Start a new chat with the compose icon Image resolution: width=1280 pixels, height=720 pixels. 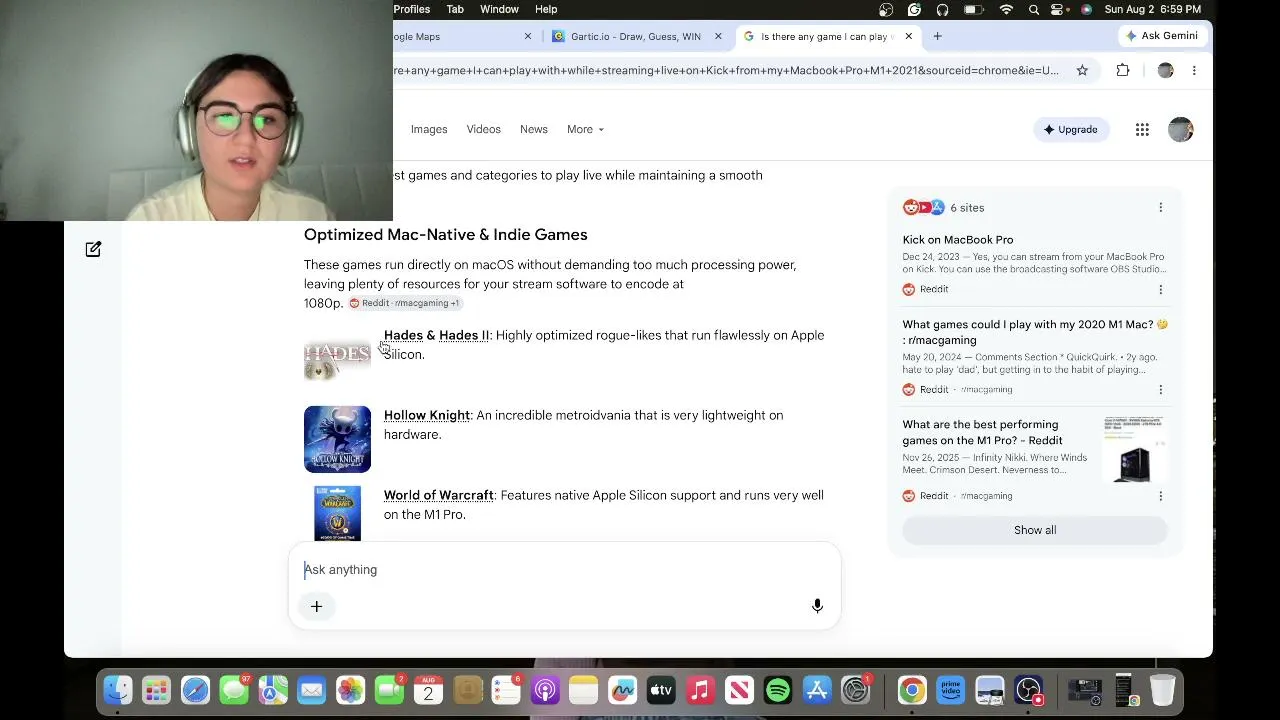[93, 249]
